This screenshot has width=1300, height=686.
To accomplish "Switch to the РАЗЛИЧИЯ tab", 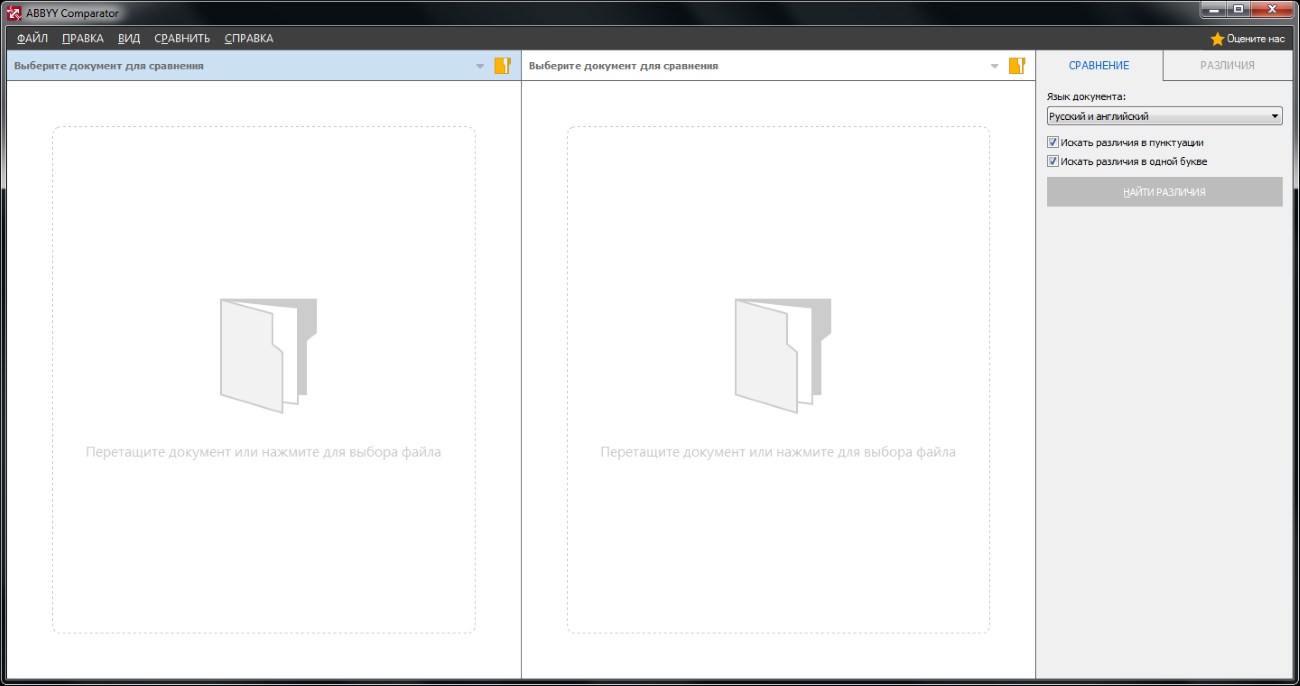I will tap(1227, 65).
